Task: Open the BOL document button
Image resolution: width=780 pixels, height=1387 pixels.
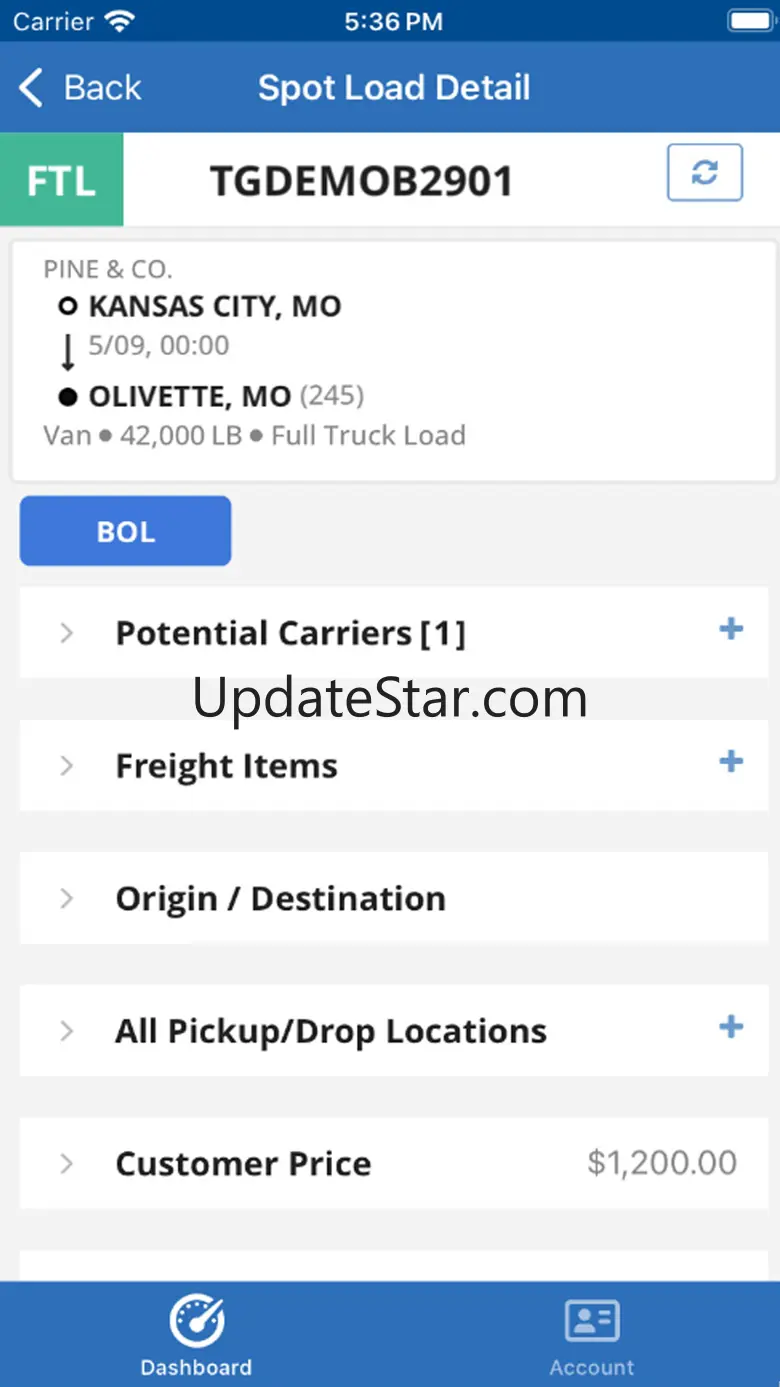Action: pos(126,531)
